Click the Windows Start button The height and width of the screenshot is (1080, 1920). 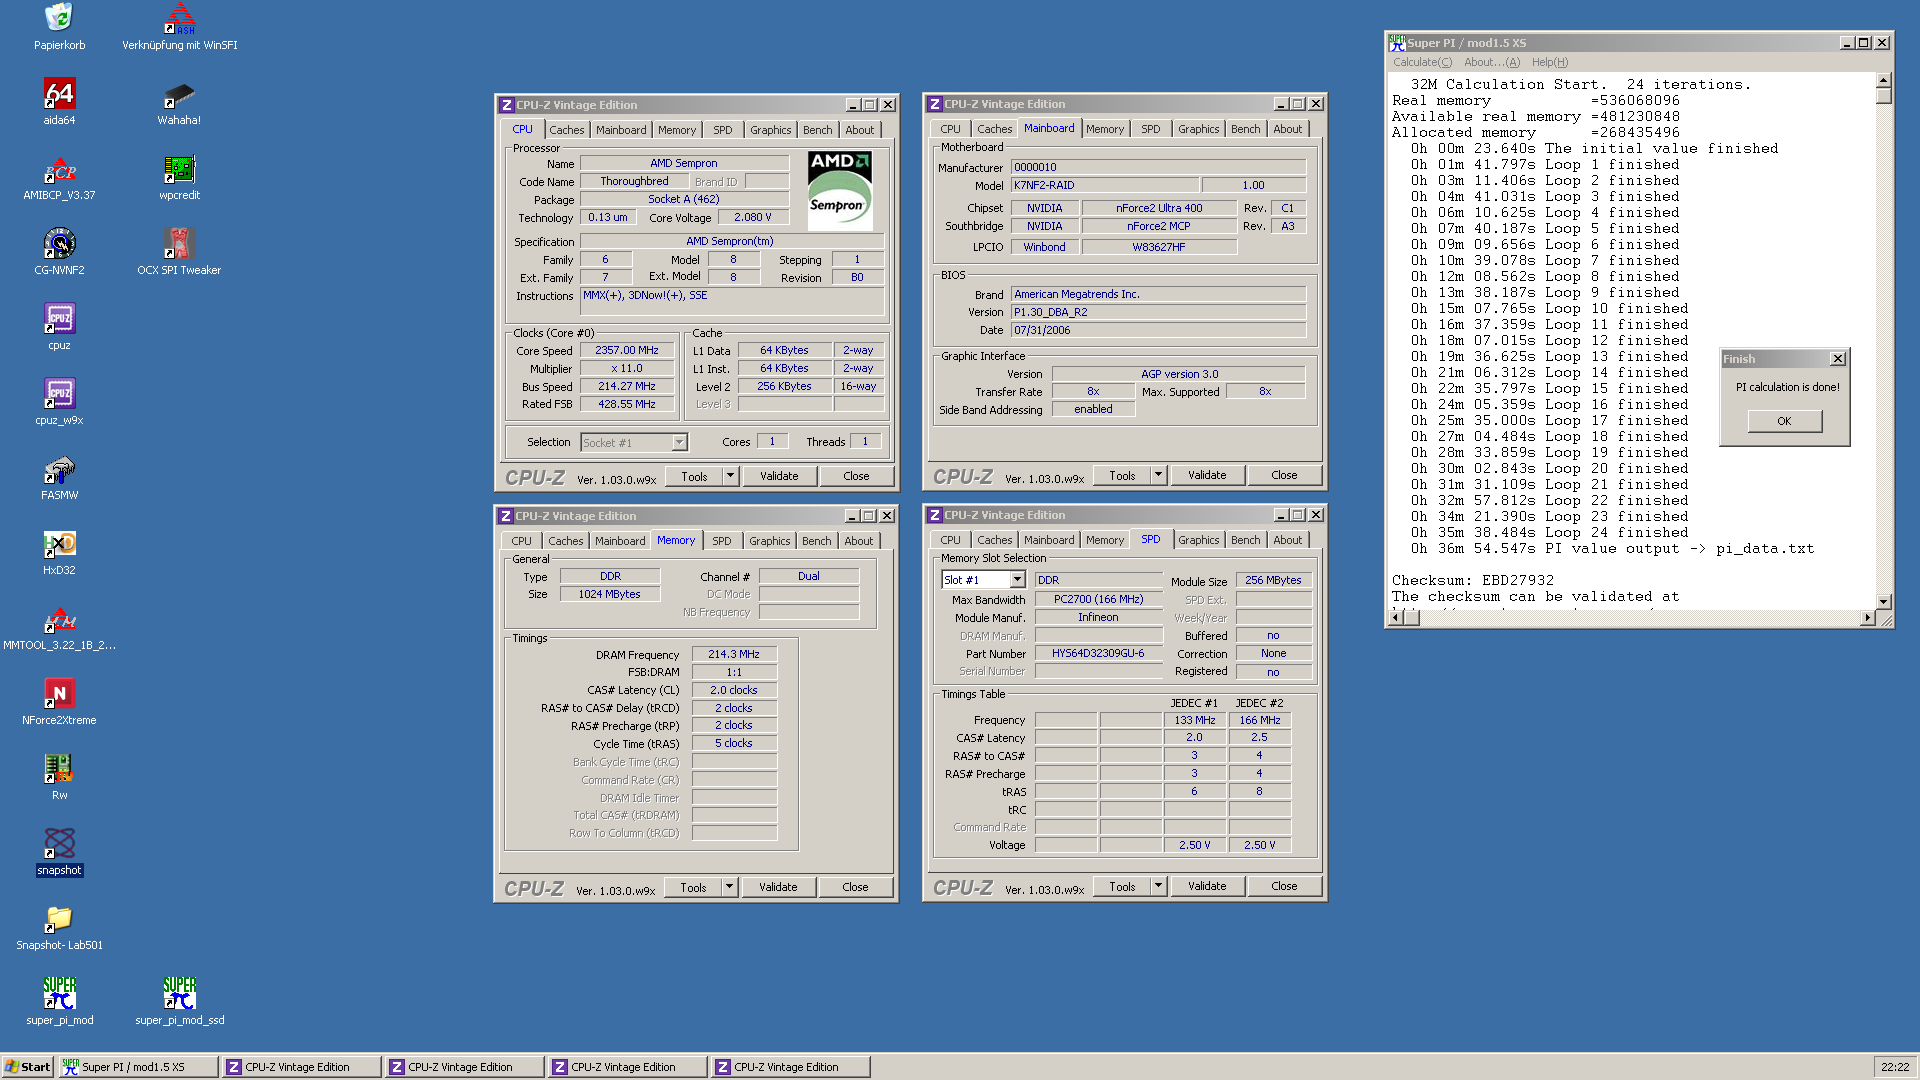(28, 1067)
